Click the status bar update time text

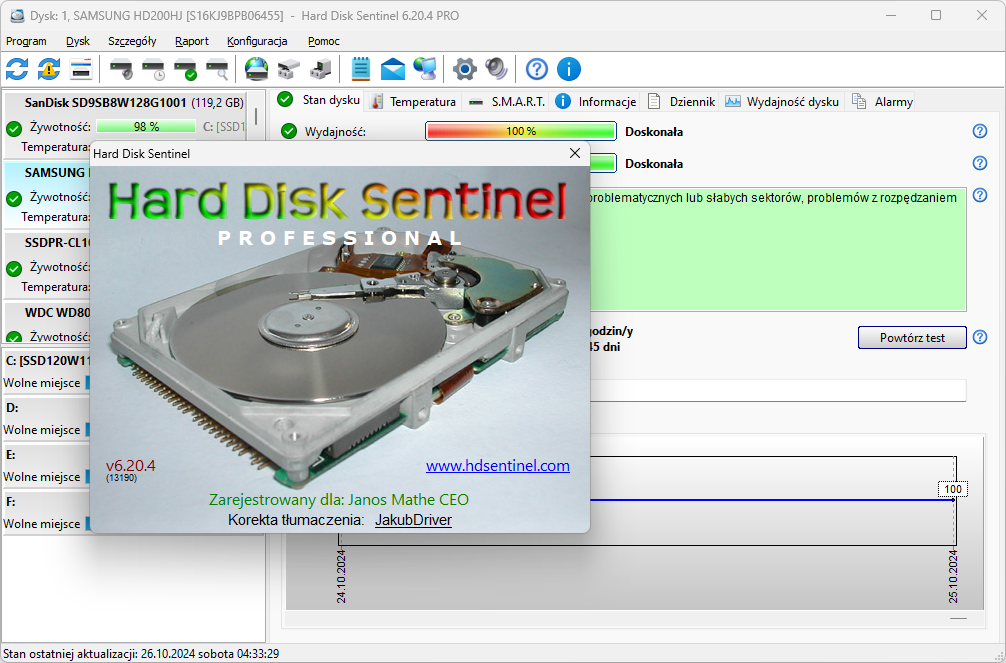click(x=141, y=654)
